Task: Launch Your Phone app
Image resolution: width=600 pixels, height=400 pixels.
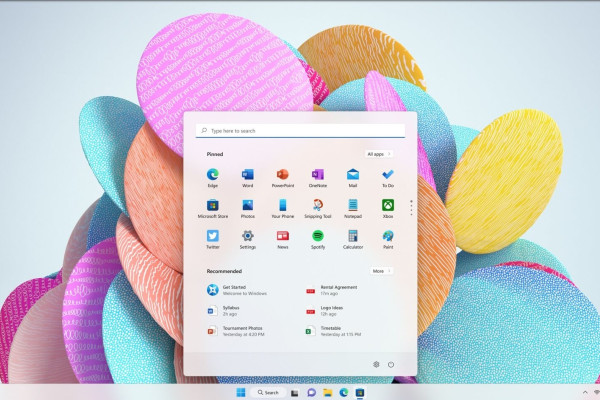Action: tap(283, 209)
